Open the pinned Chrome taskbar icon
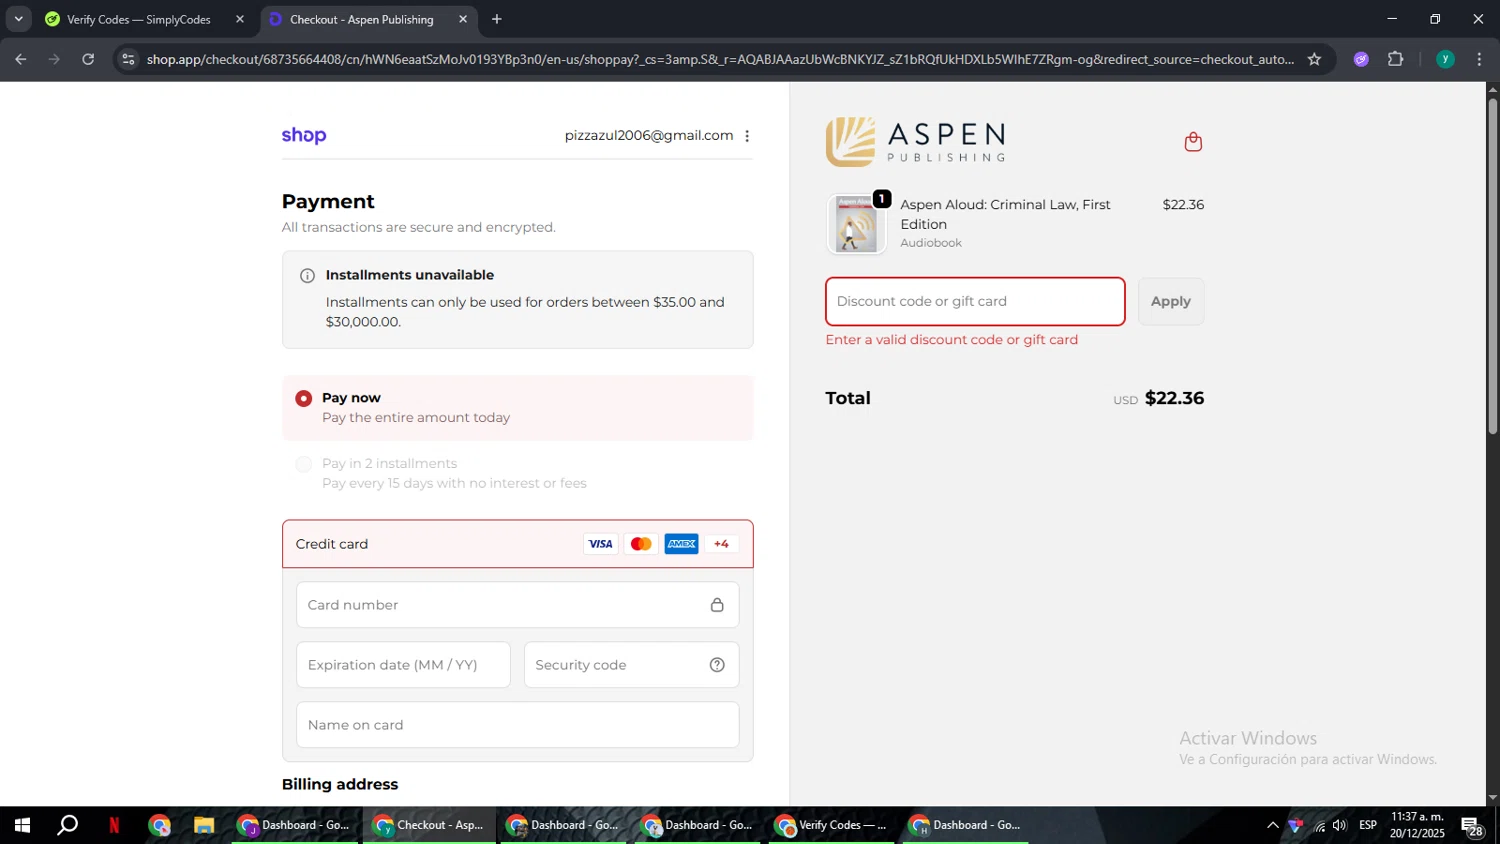 click(160, 826)
